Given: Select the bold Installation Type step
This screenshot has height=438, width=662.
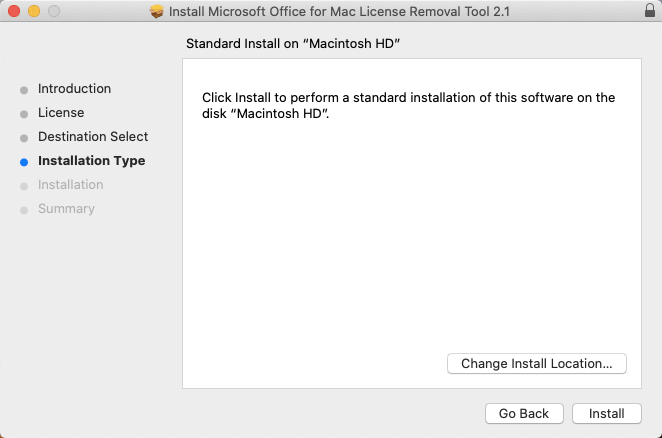Looking at the screenshot, I should click(91, 161).
